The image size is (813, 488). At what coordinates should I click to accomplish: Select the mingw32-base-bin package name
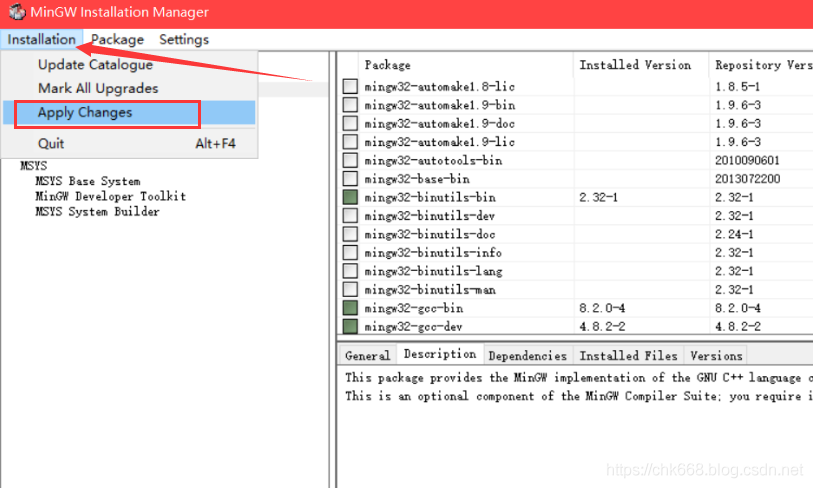pos(417,179)
